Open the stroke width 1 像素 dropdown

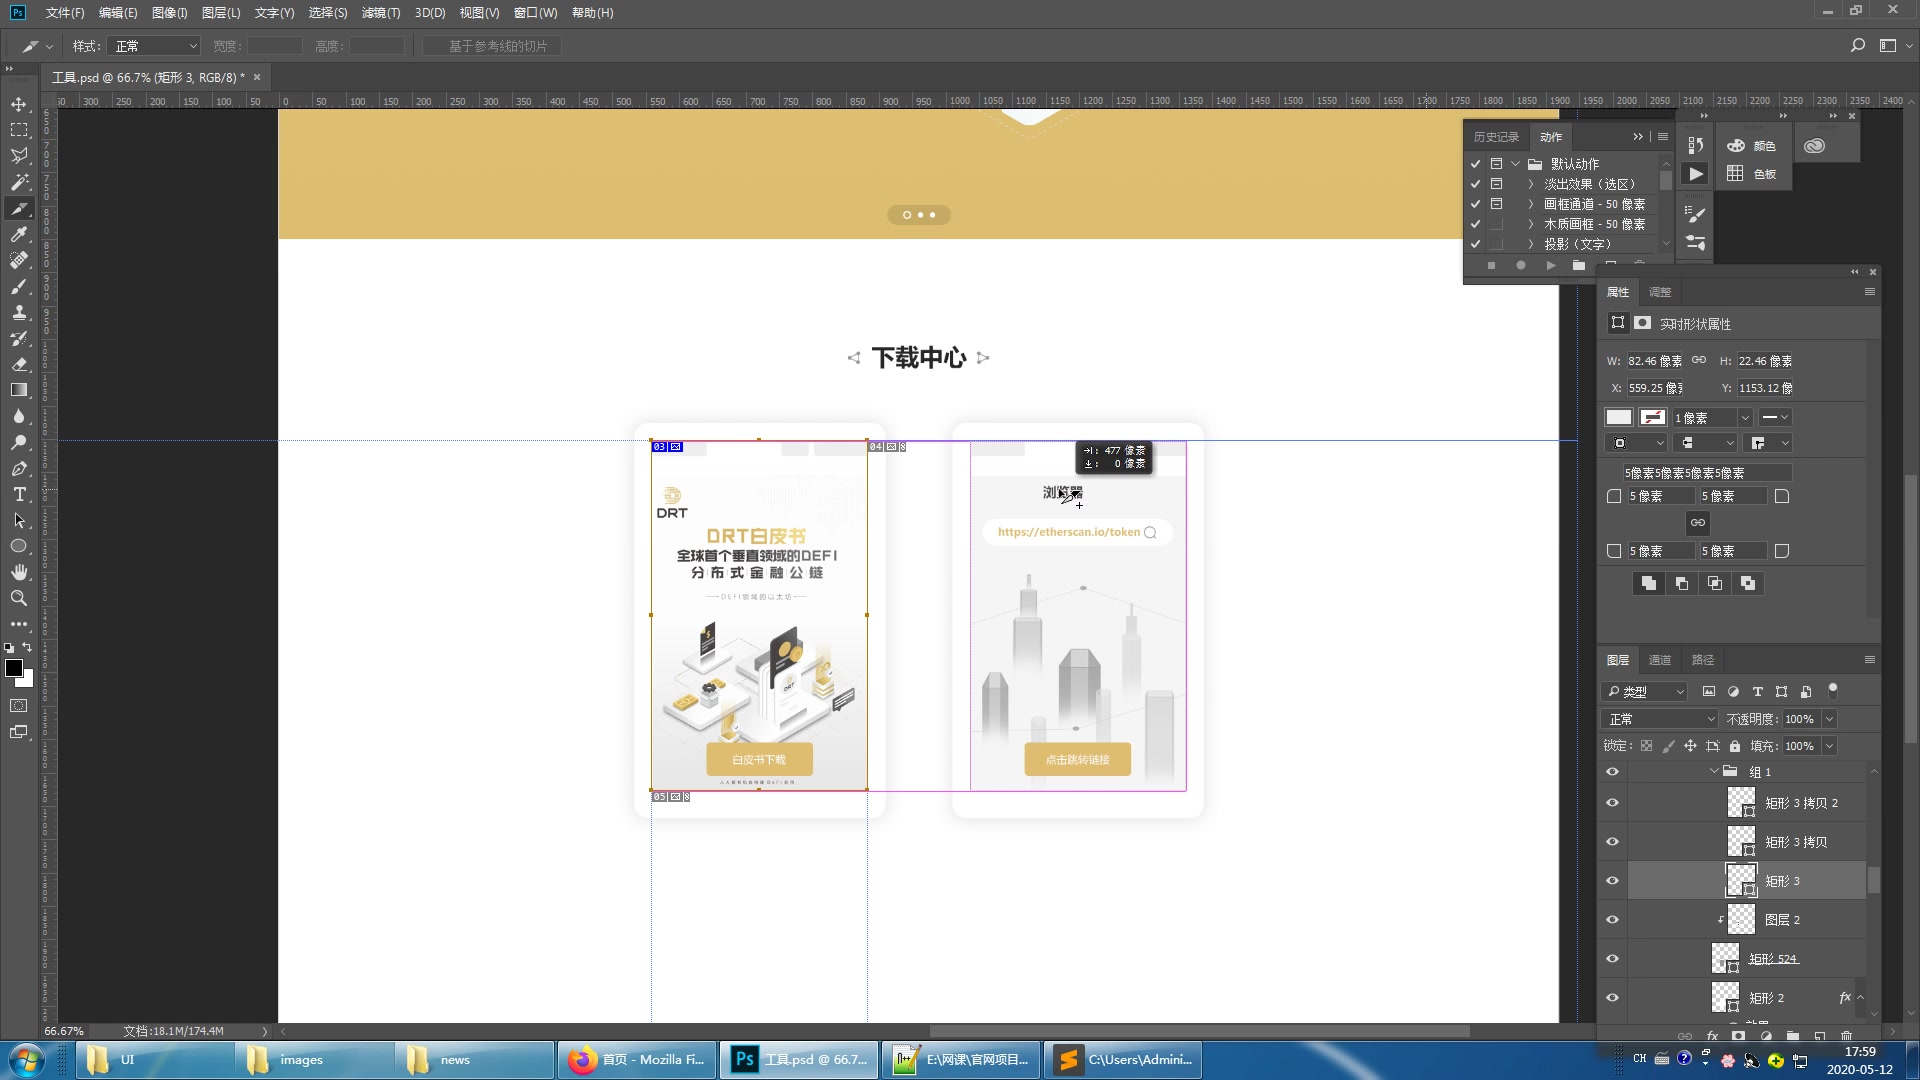pos(1745,418)
